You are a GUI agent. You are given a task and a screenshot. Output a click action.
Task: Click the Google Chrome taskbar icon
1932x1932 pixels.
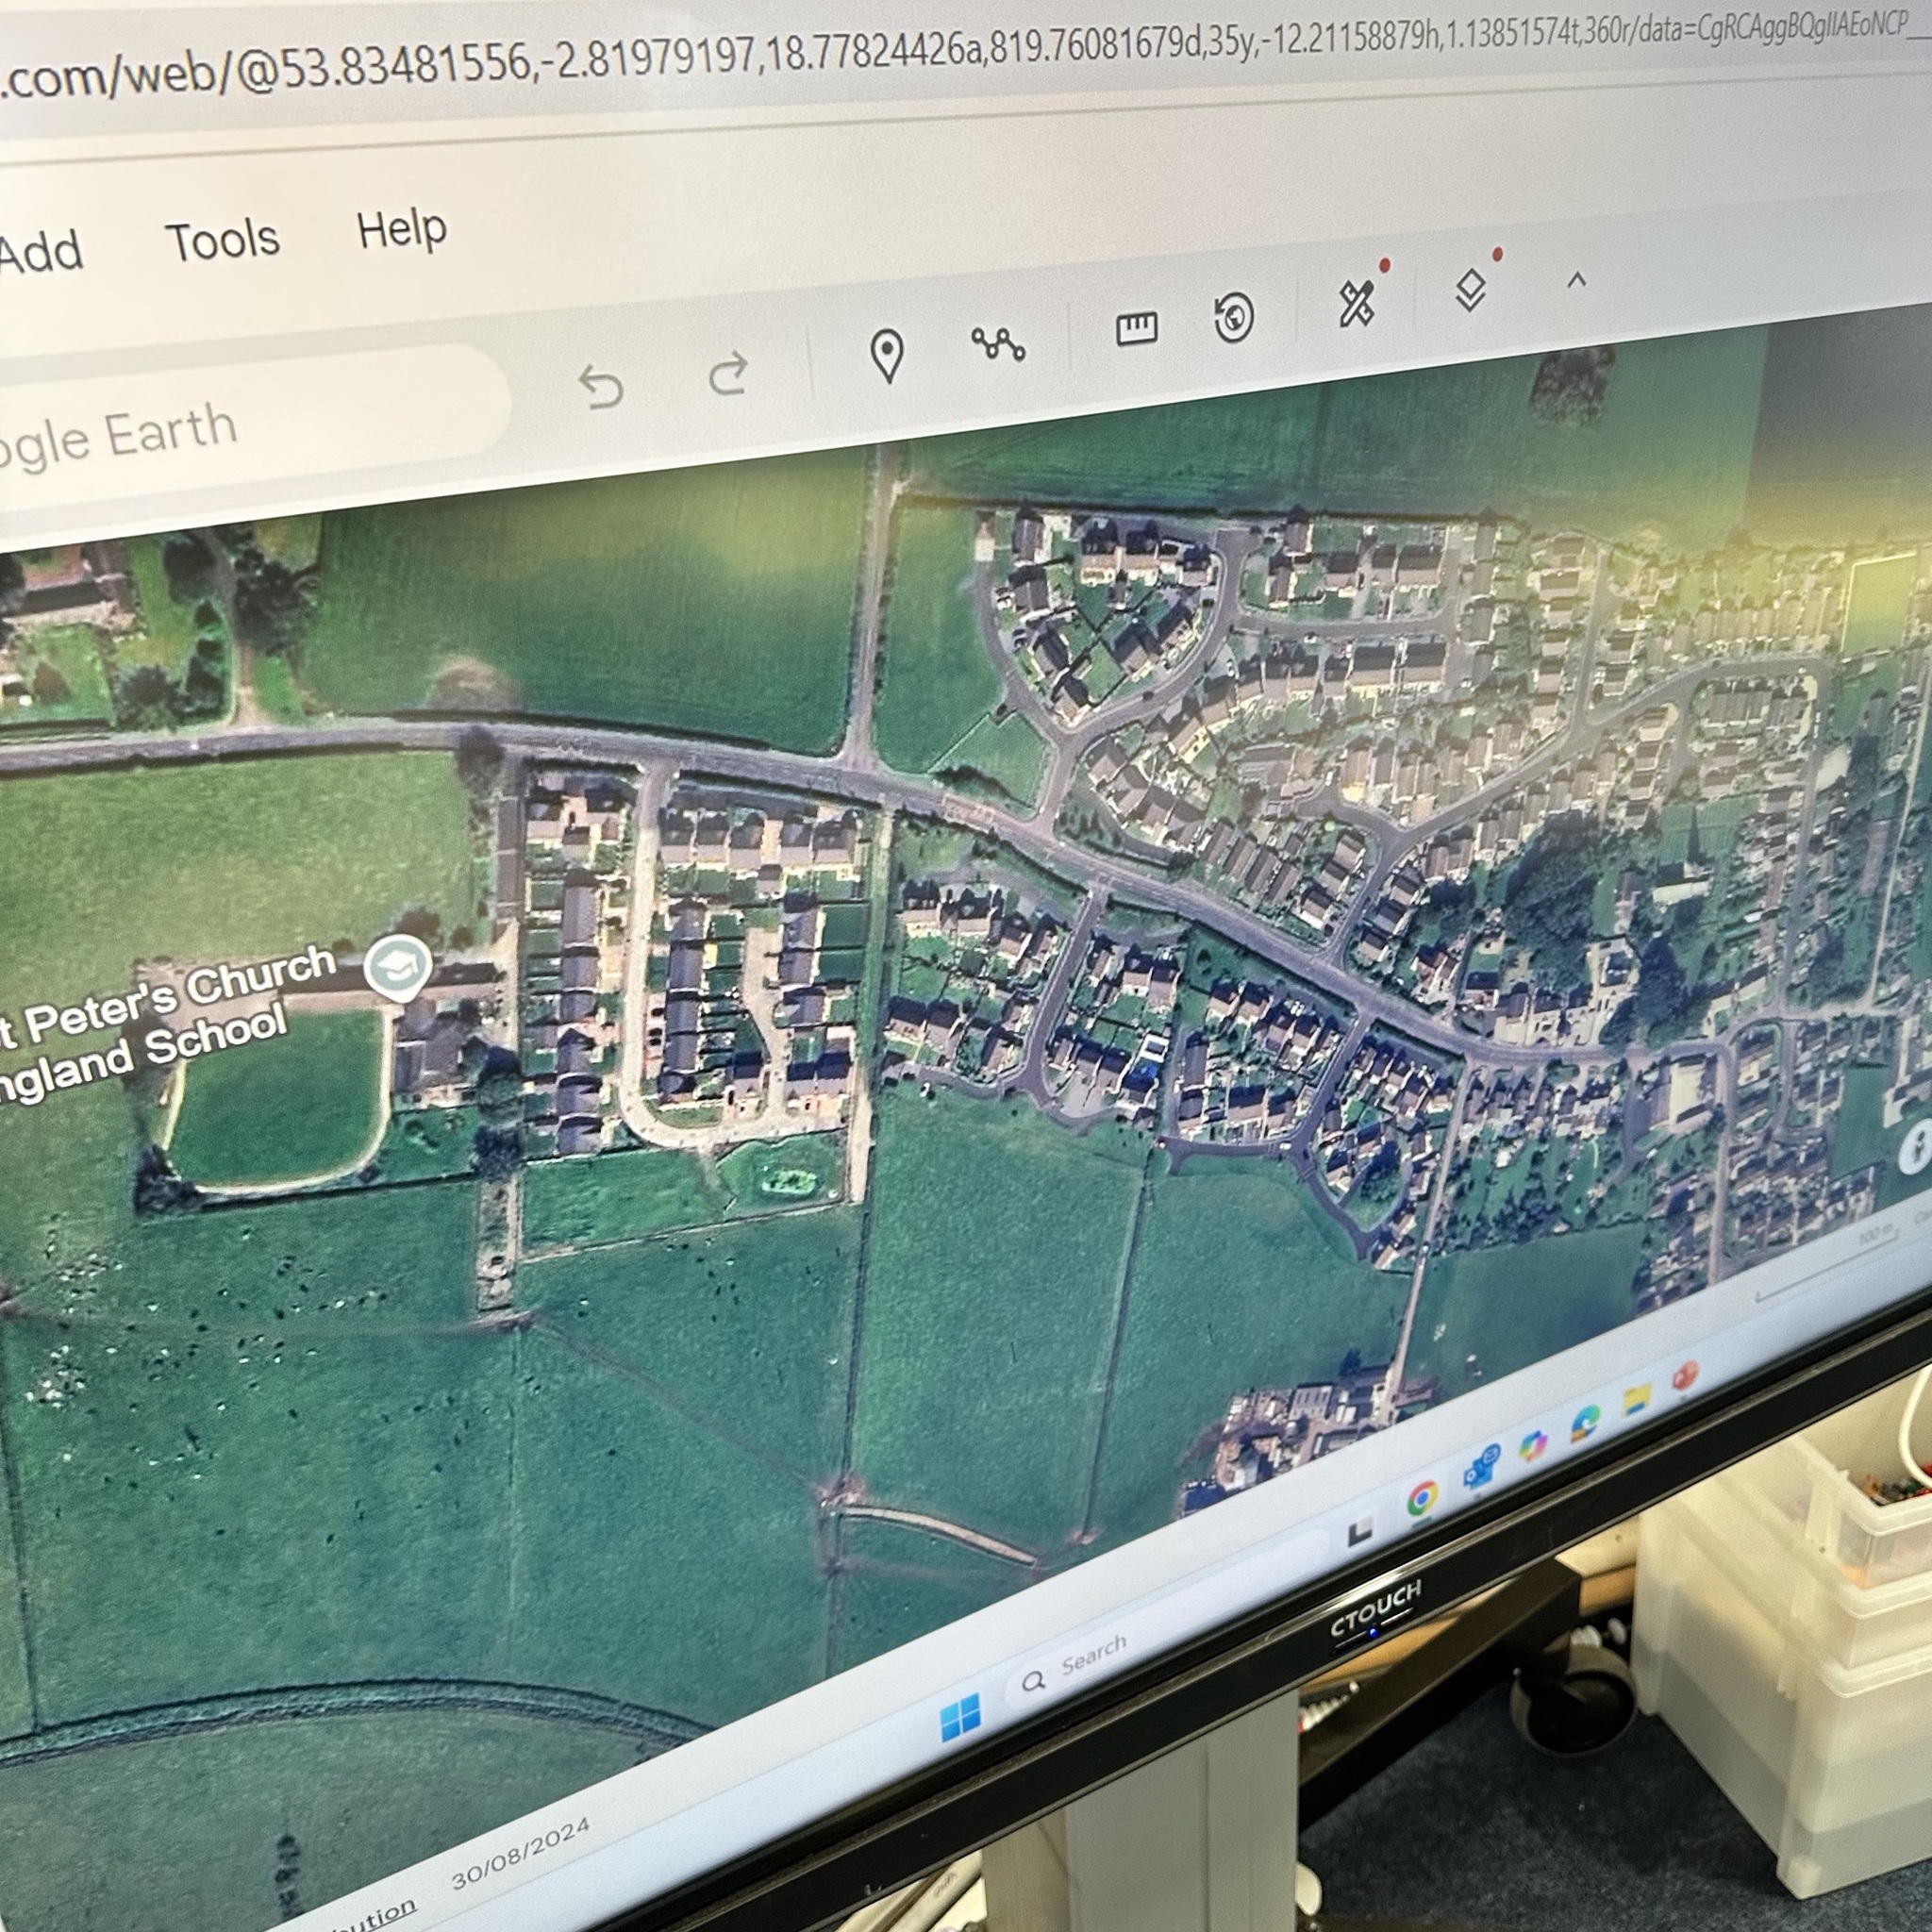click(1423, 1497)
